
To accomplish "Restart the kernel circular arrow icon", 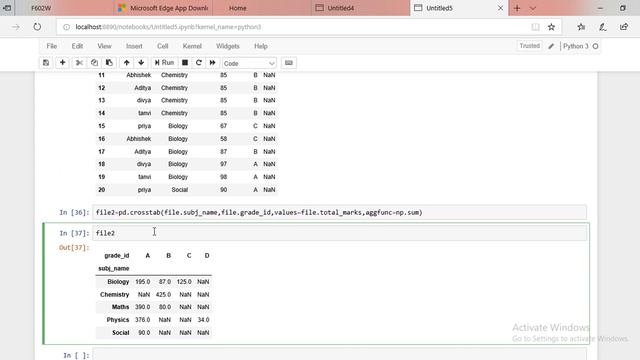I will click(199, 63).
